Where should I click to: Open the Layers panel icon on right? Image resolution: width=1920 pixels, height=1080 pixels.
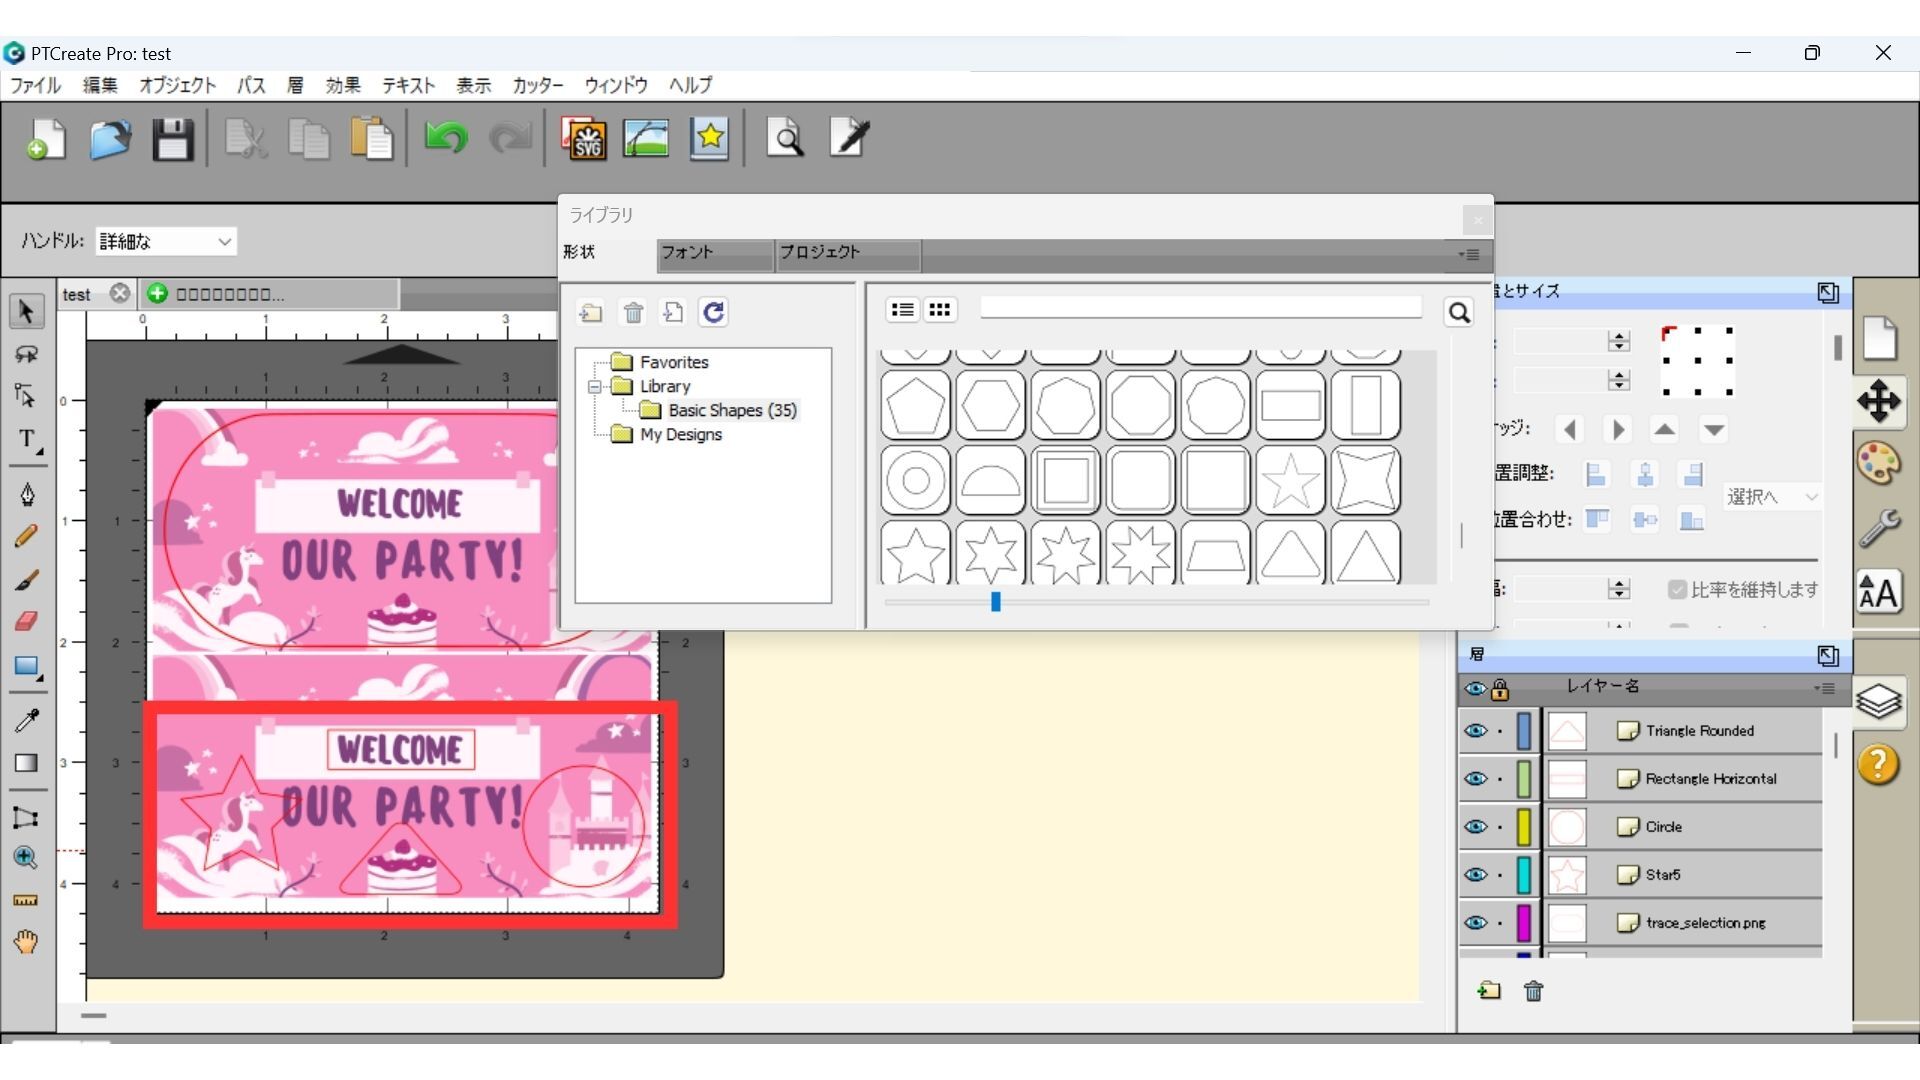coord(1879,701)
